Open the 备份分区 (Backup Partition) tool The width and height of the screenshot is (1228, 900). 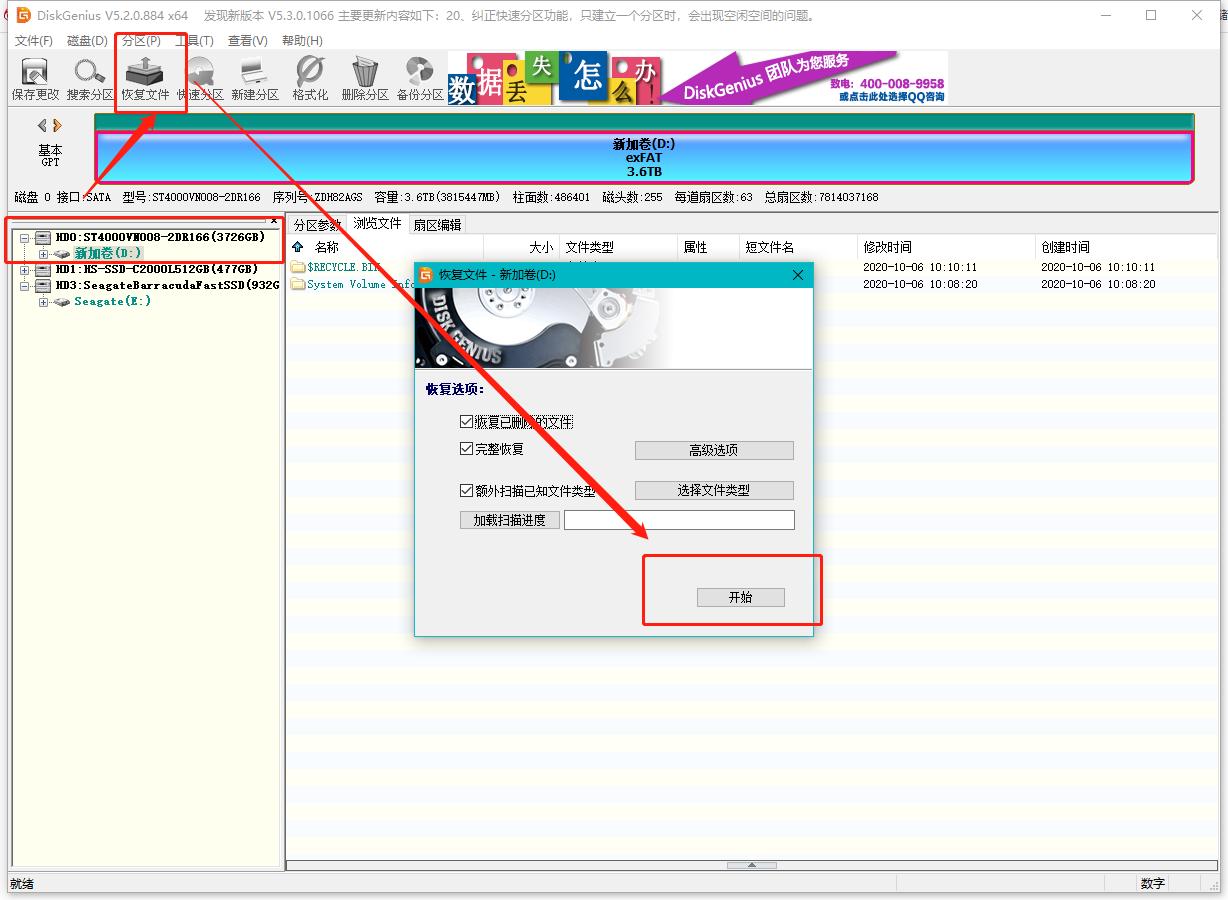420,78
